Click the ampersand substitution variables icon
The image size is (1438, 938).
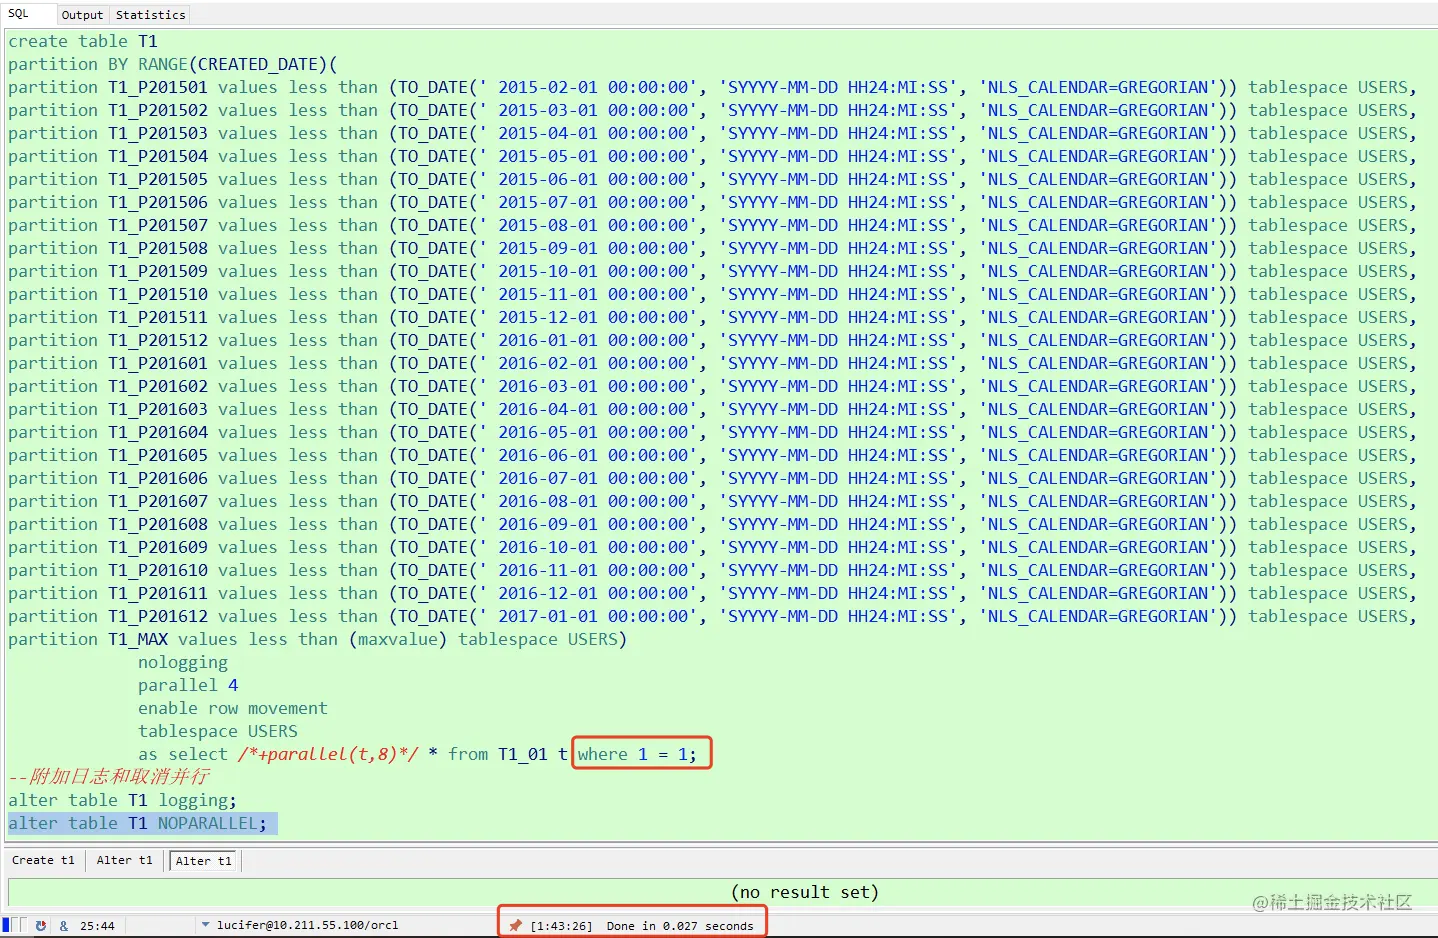(x=64, y=926)
